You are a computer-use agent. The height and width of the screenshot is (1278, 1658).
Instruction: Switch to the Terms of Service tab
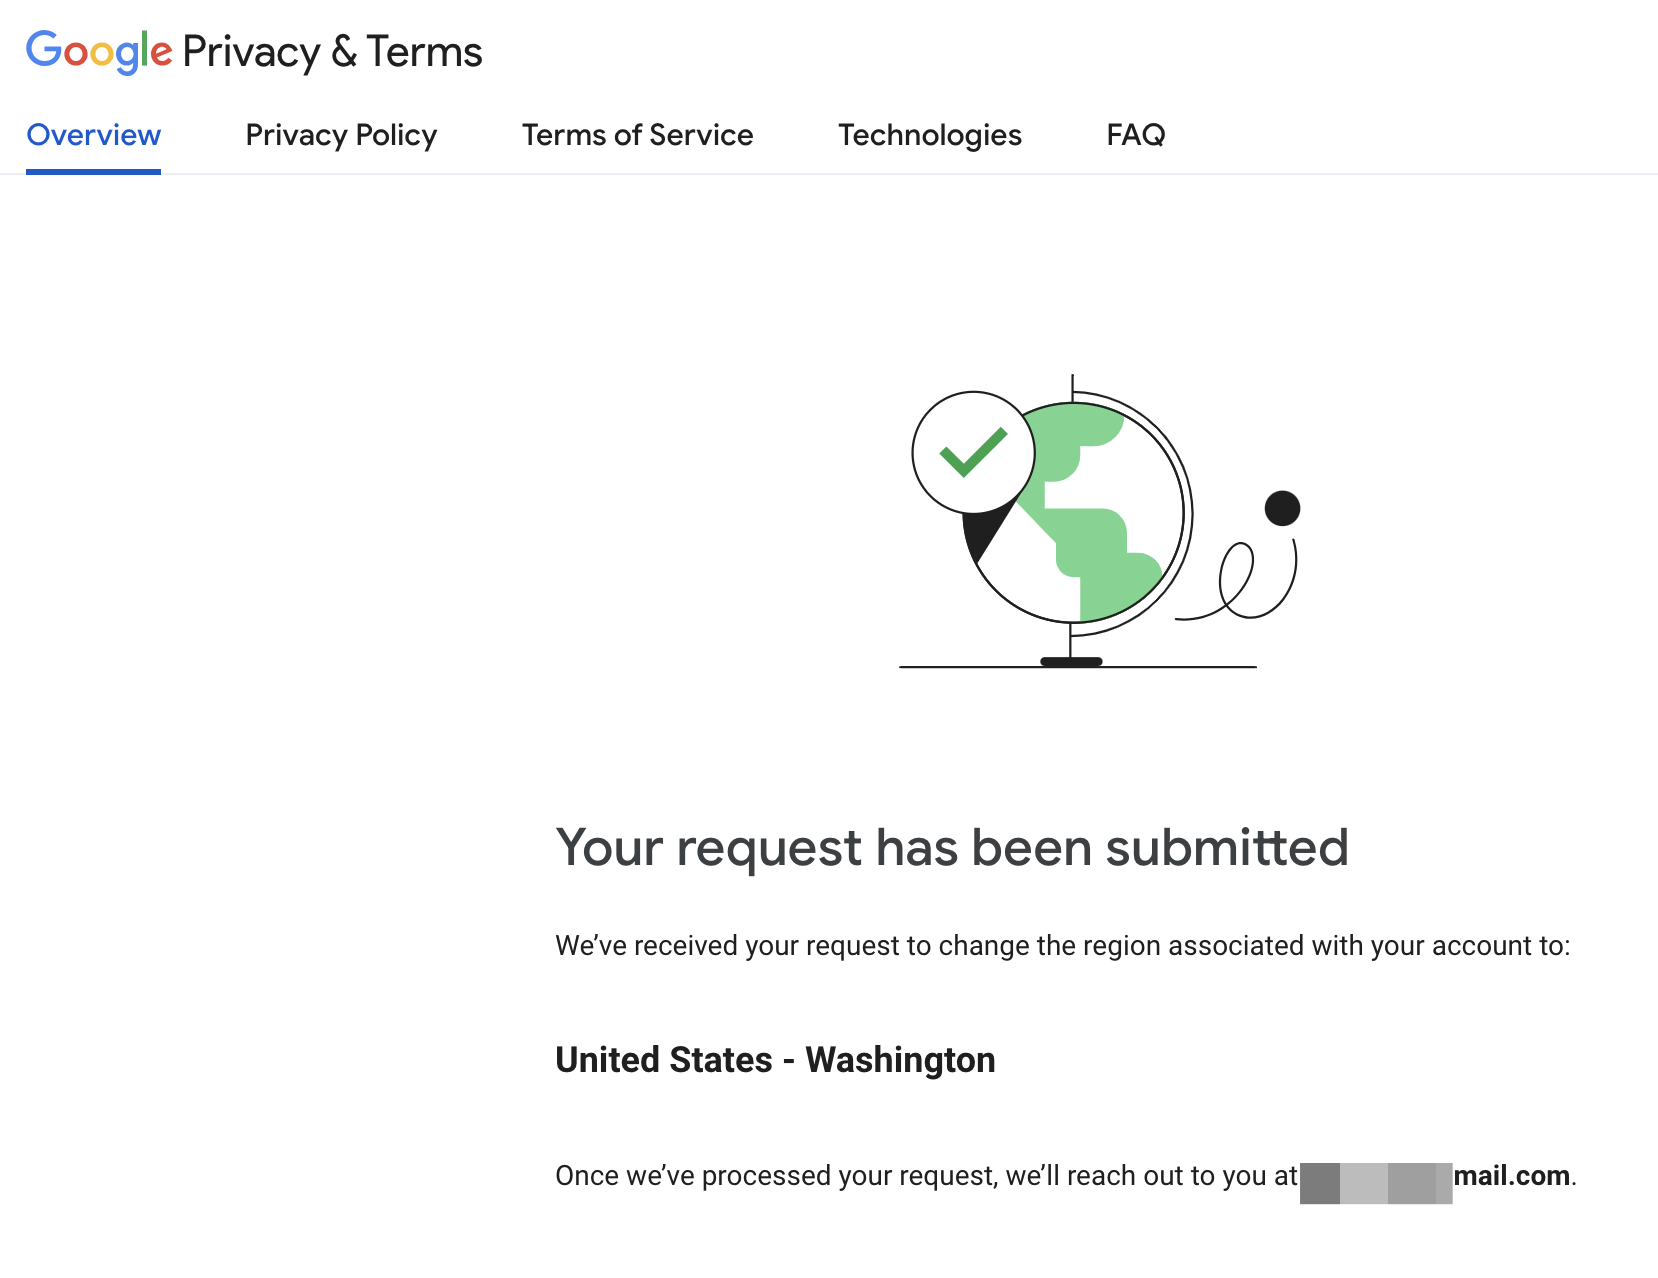[637, 135]
